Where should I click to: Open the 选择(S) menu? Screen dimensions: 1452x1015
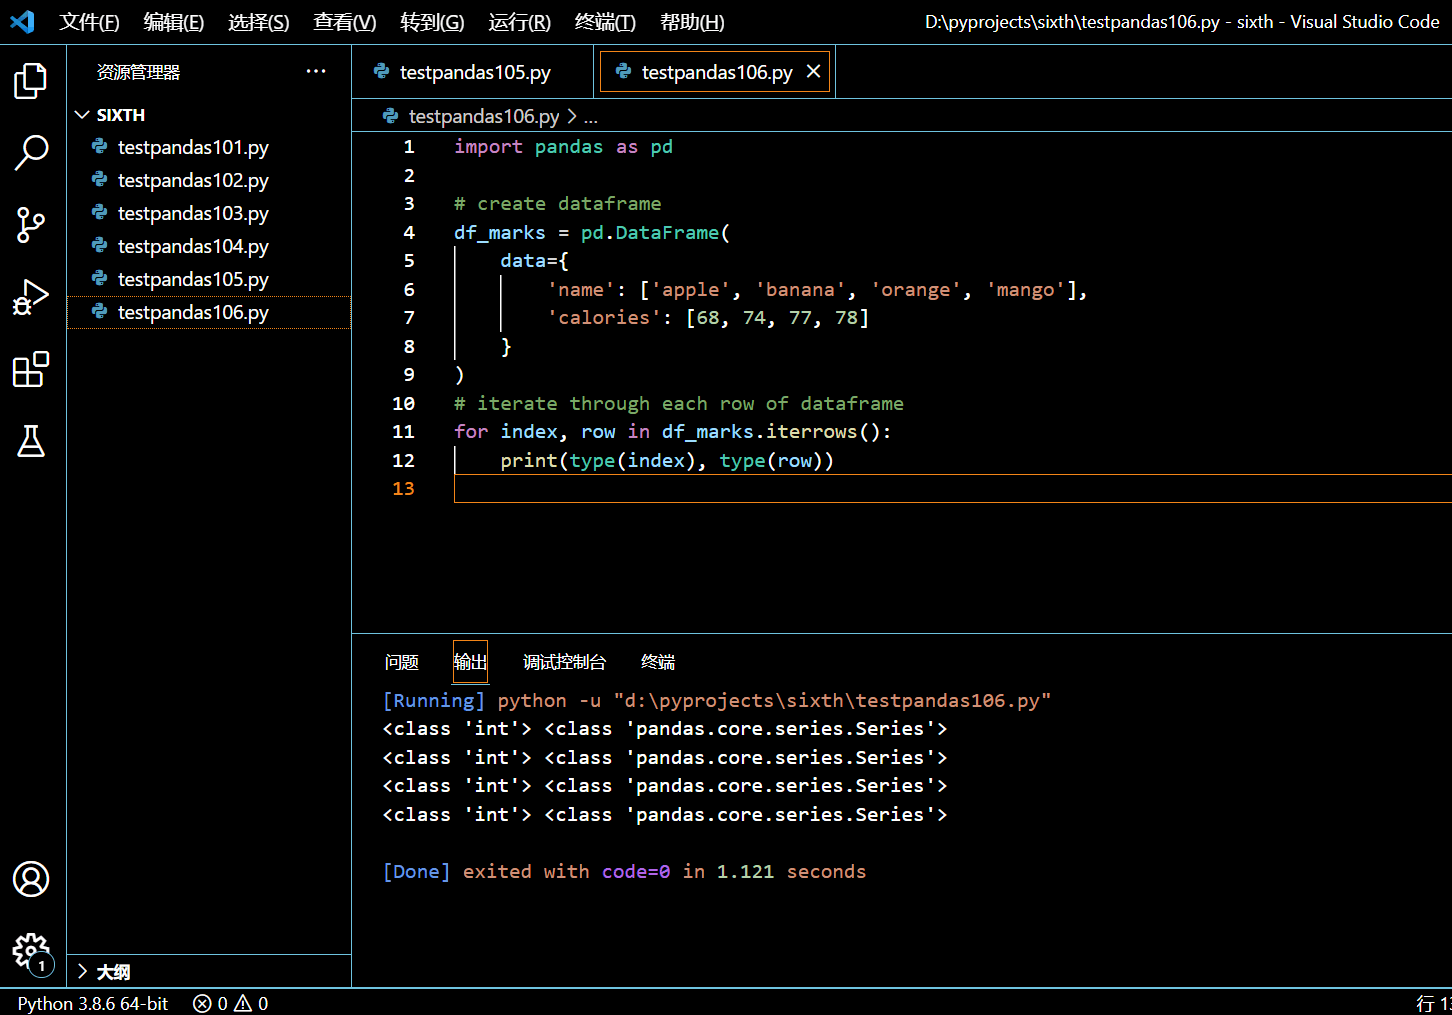259,22
